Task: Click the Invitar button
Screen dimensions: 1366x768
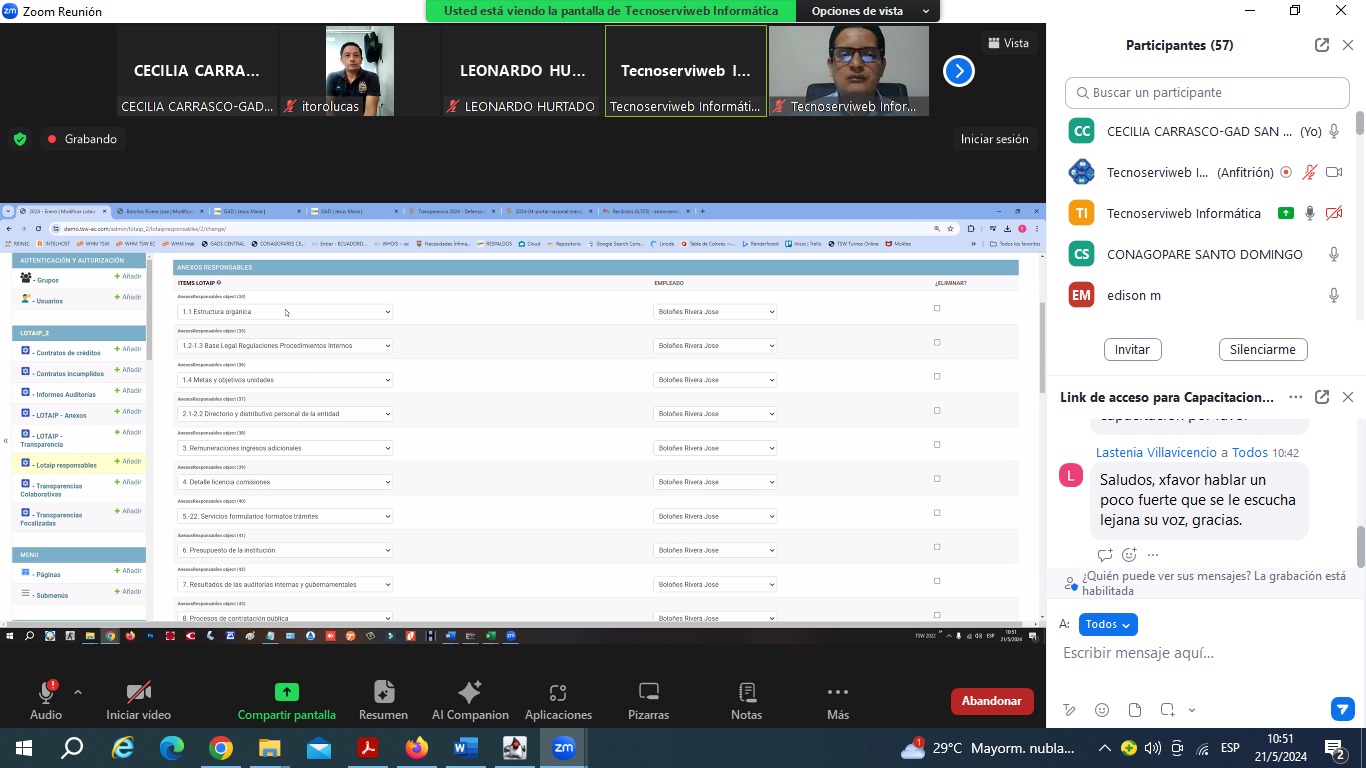Action: click(1132, 350)
